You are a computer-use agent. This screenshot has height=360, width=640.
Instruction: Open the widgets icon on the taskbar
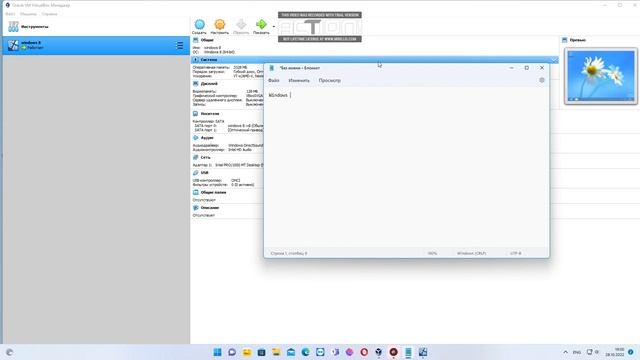coord(9,352)
